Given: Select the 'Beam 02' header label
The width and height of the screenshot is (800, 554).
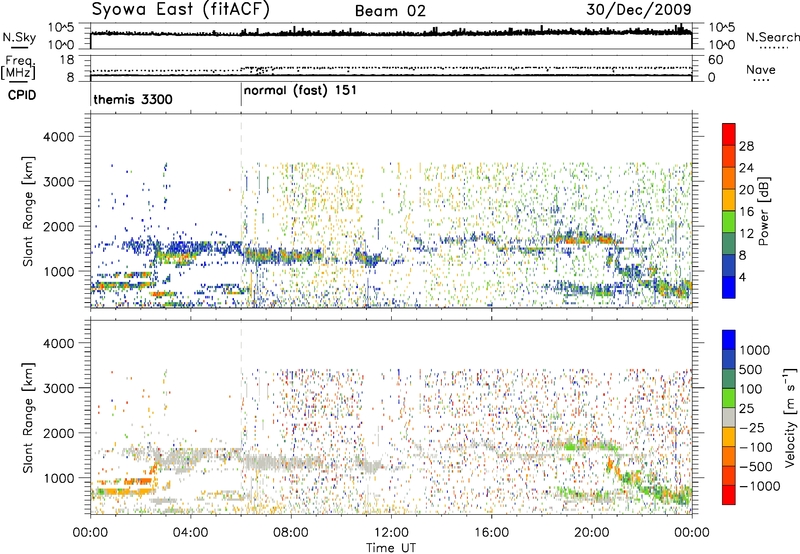Looking at the screenshot, I should point(390,11).
